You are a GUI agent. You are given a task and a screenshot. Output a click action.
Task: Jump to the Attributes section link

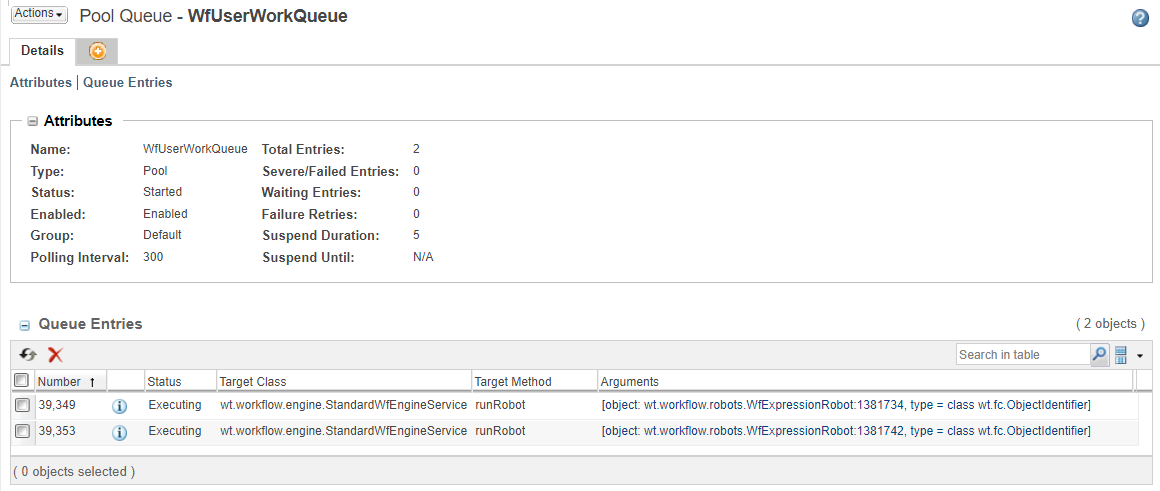pos(41,83)
